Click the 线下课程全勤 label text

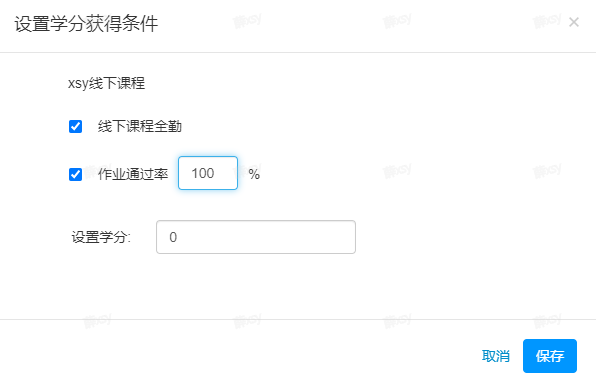[x=140, y=127]
